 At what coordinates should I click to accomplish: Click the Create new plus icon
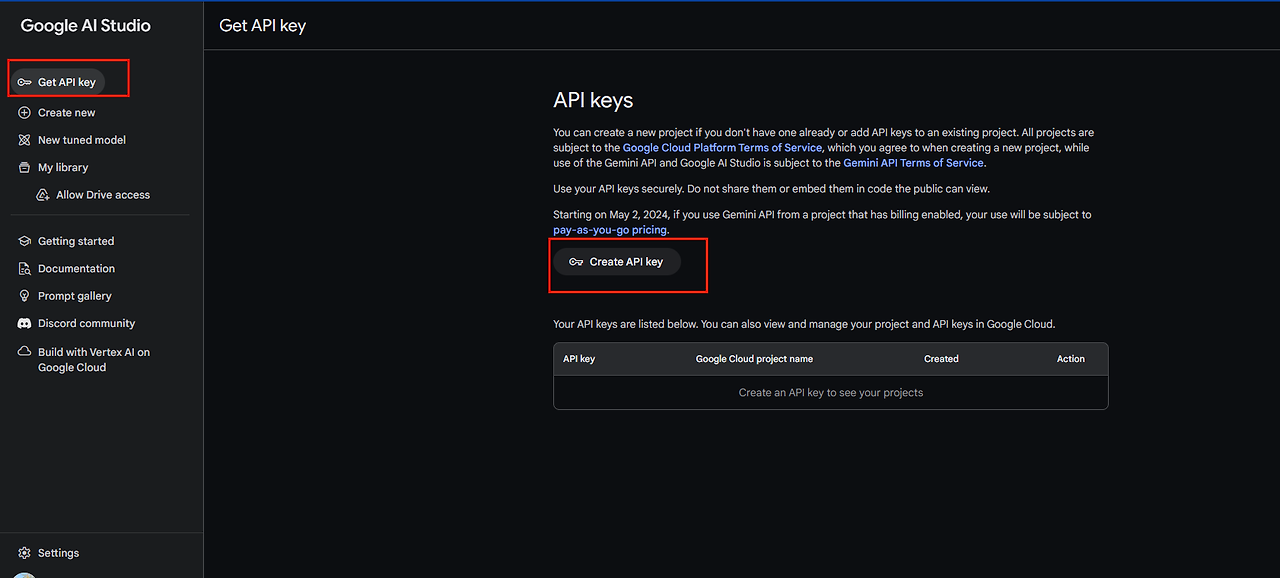pos(23,112)
